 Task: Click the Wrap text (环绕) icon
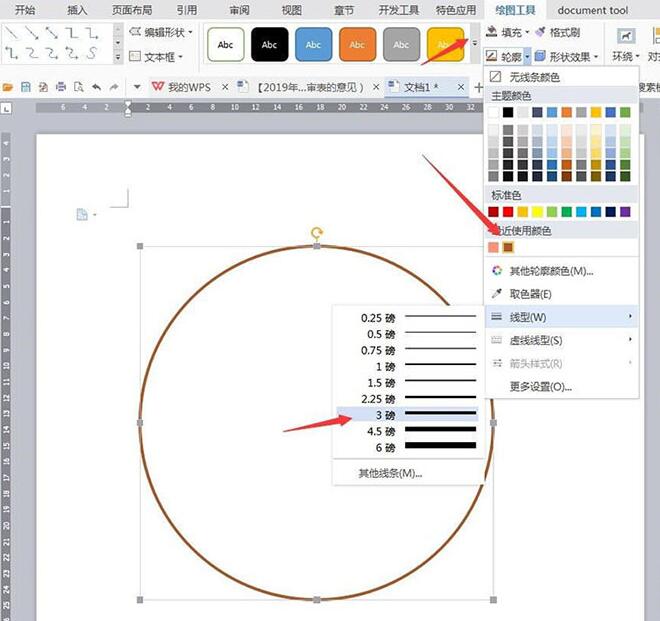[625, 37]
